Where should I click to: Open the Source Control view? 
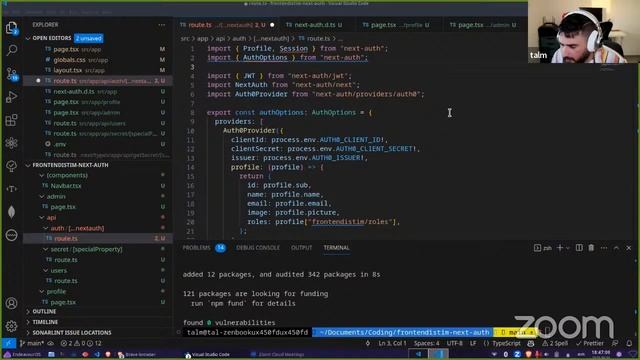coord(11,74)
